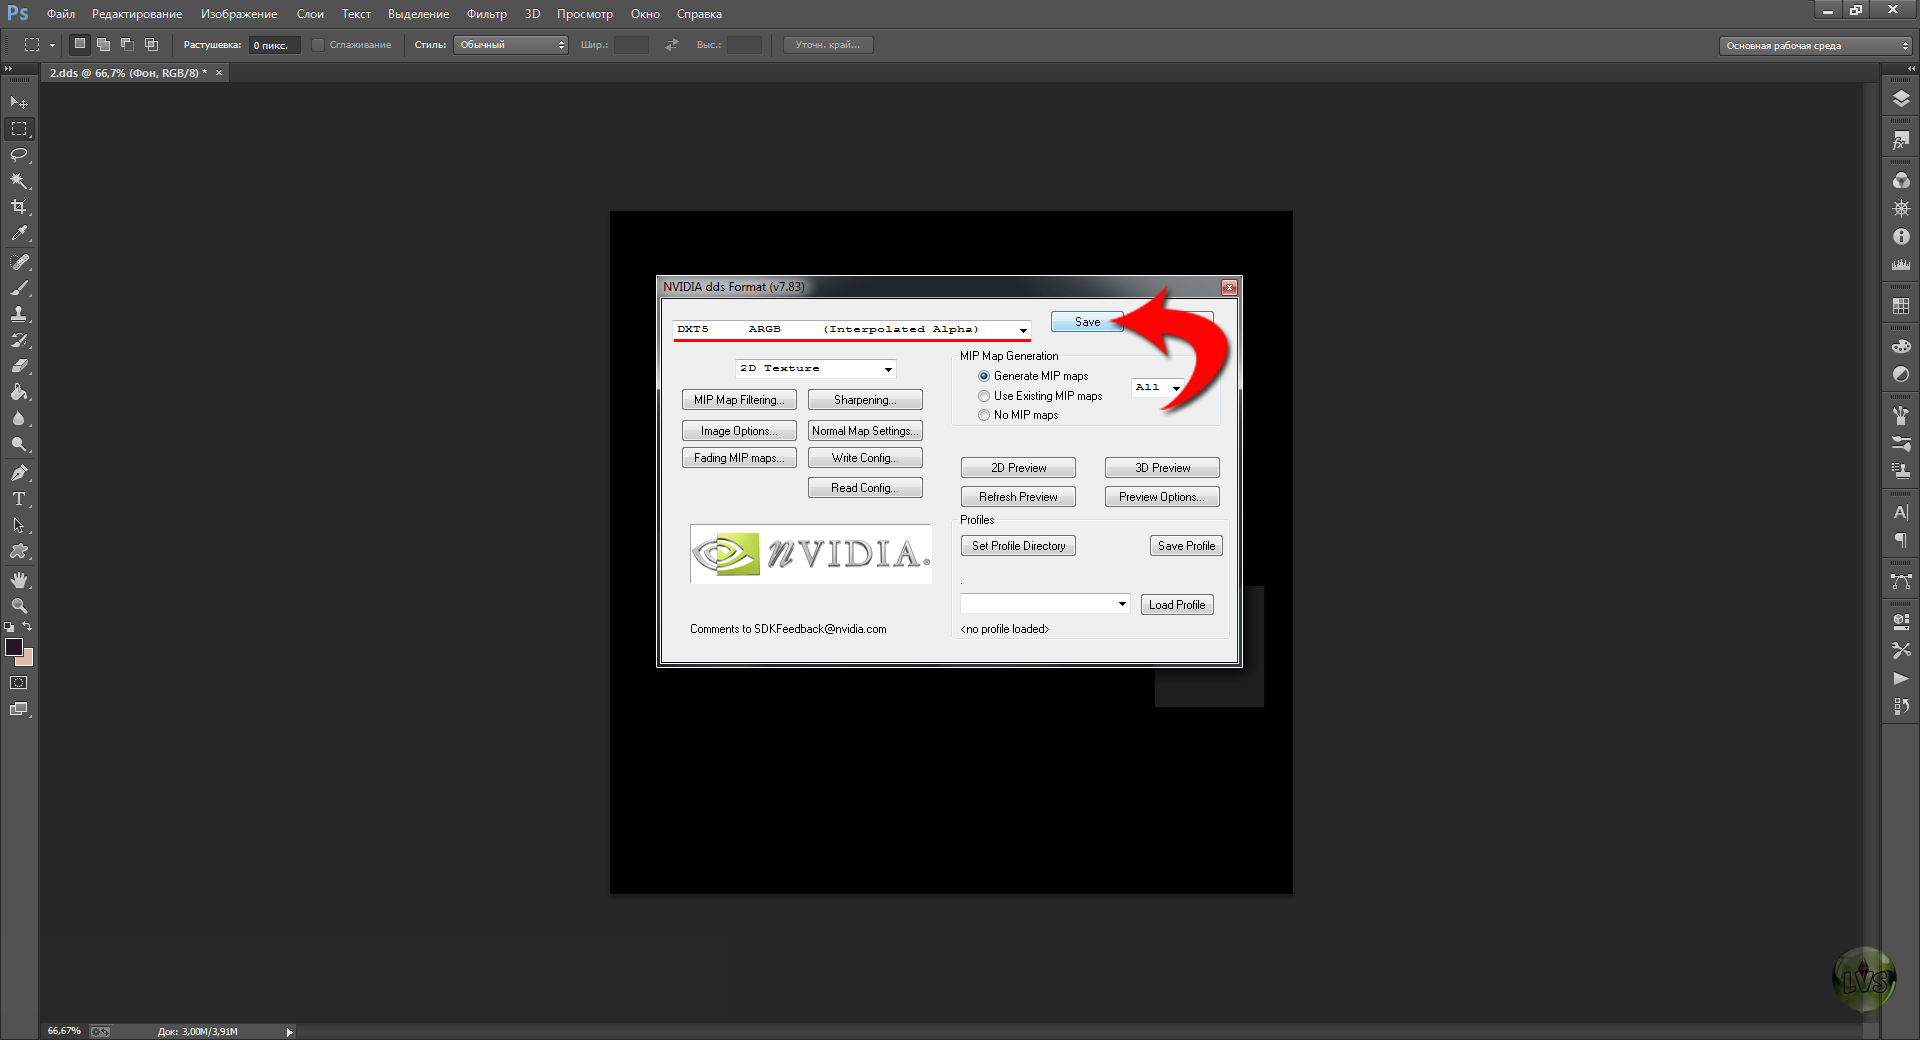Open the Изображение menu
1920x1040 pixels.
click(239, 14)
